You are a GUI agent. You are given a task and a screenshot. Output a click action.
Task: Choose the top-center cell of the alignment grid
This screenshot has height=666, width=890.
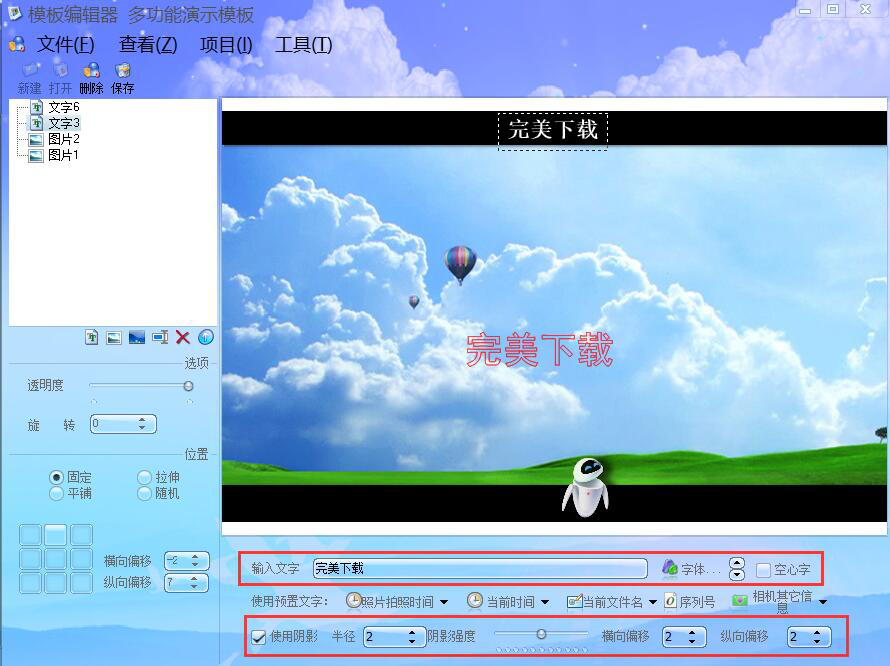click(x=56, y=535)
